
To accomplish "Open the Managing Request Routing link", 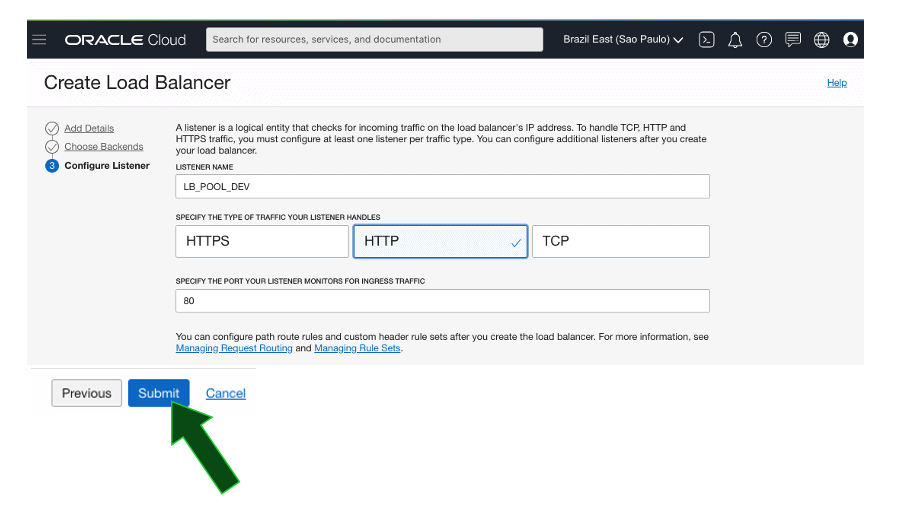I will click(x=234, y=348).
